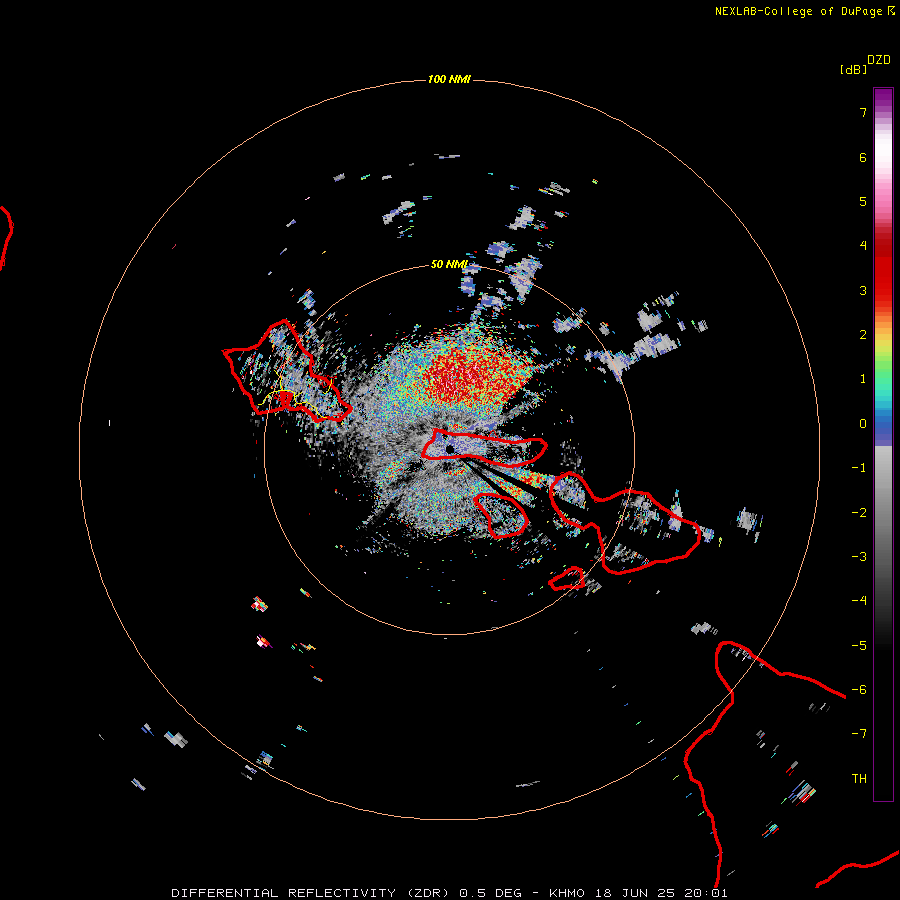Click the TH legend label
Image resolution: width=900 pixels, height=900 pixels.
[859, 778]
